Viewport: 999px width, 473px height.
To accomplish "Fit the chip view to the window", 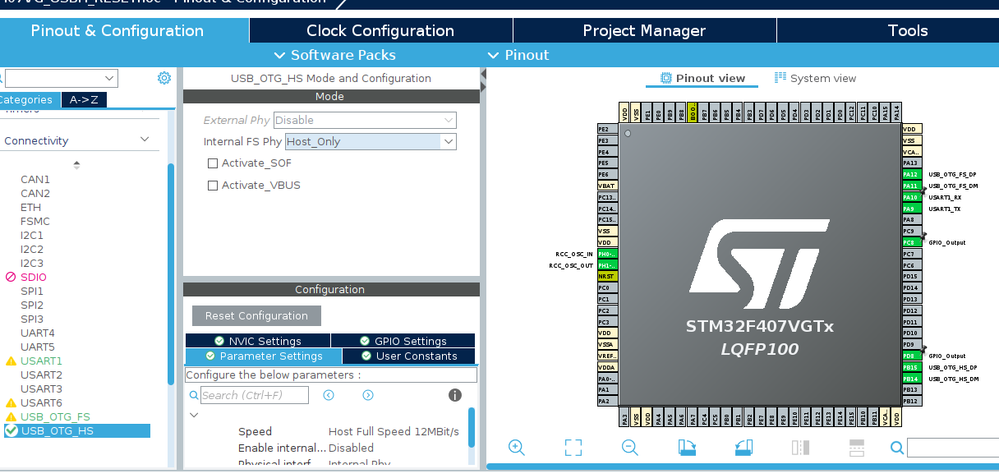I will coord(573,448).
